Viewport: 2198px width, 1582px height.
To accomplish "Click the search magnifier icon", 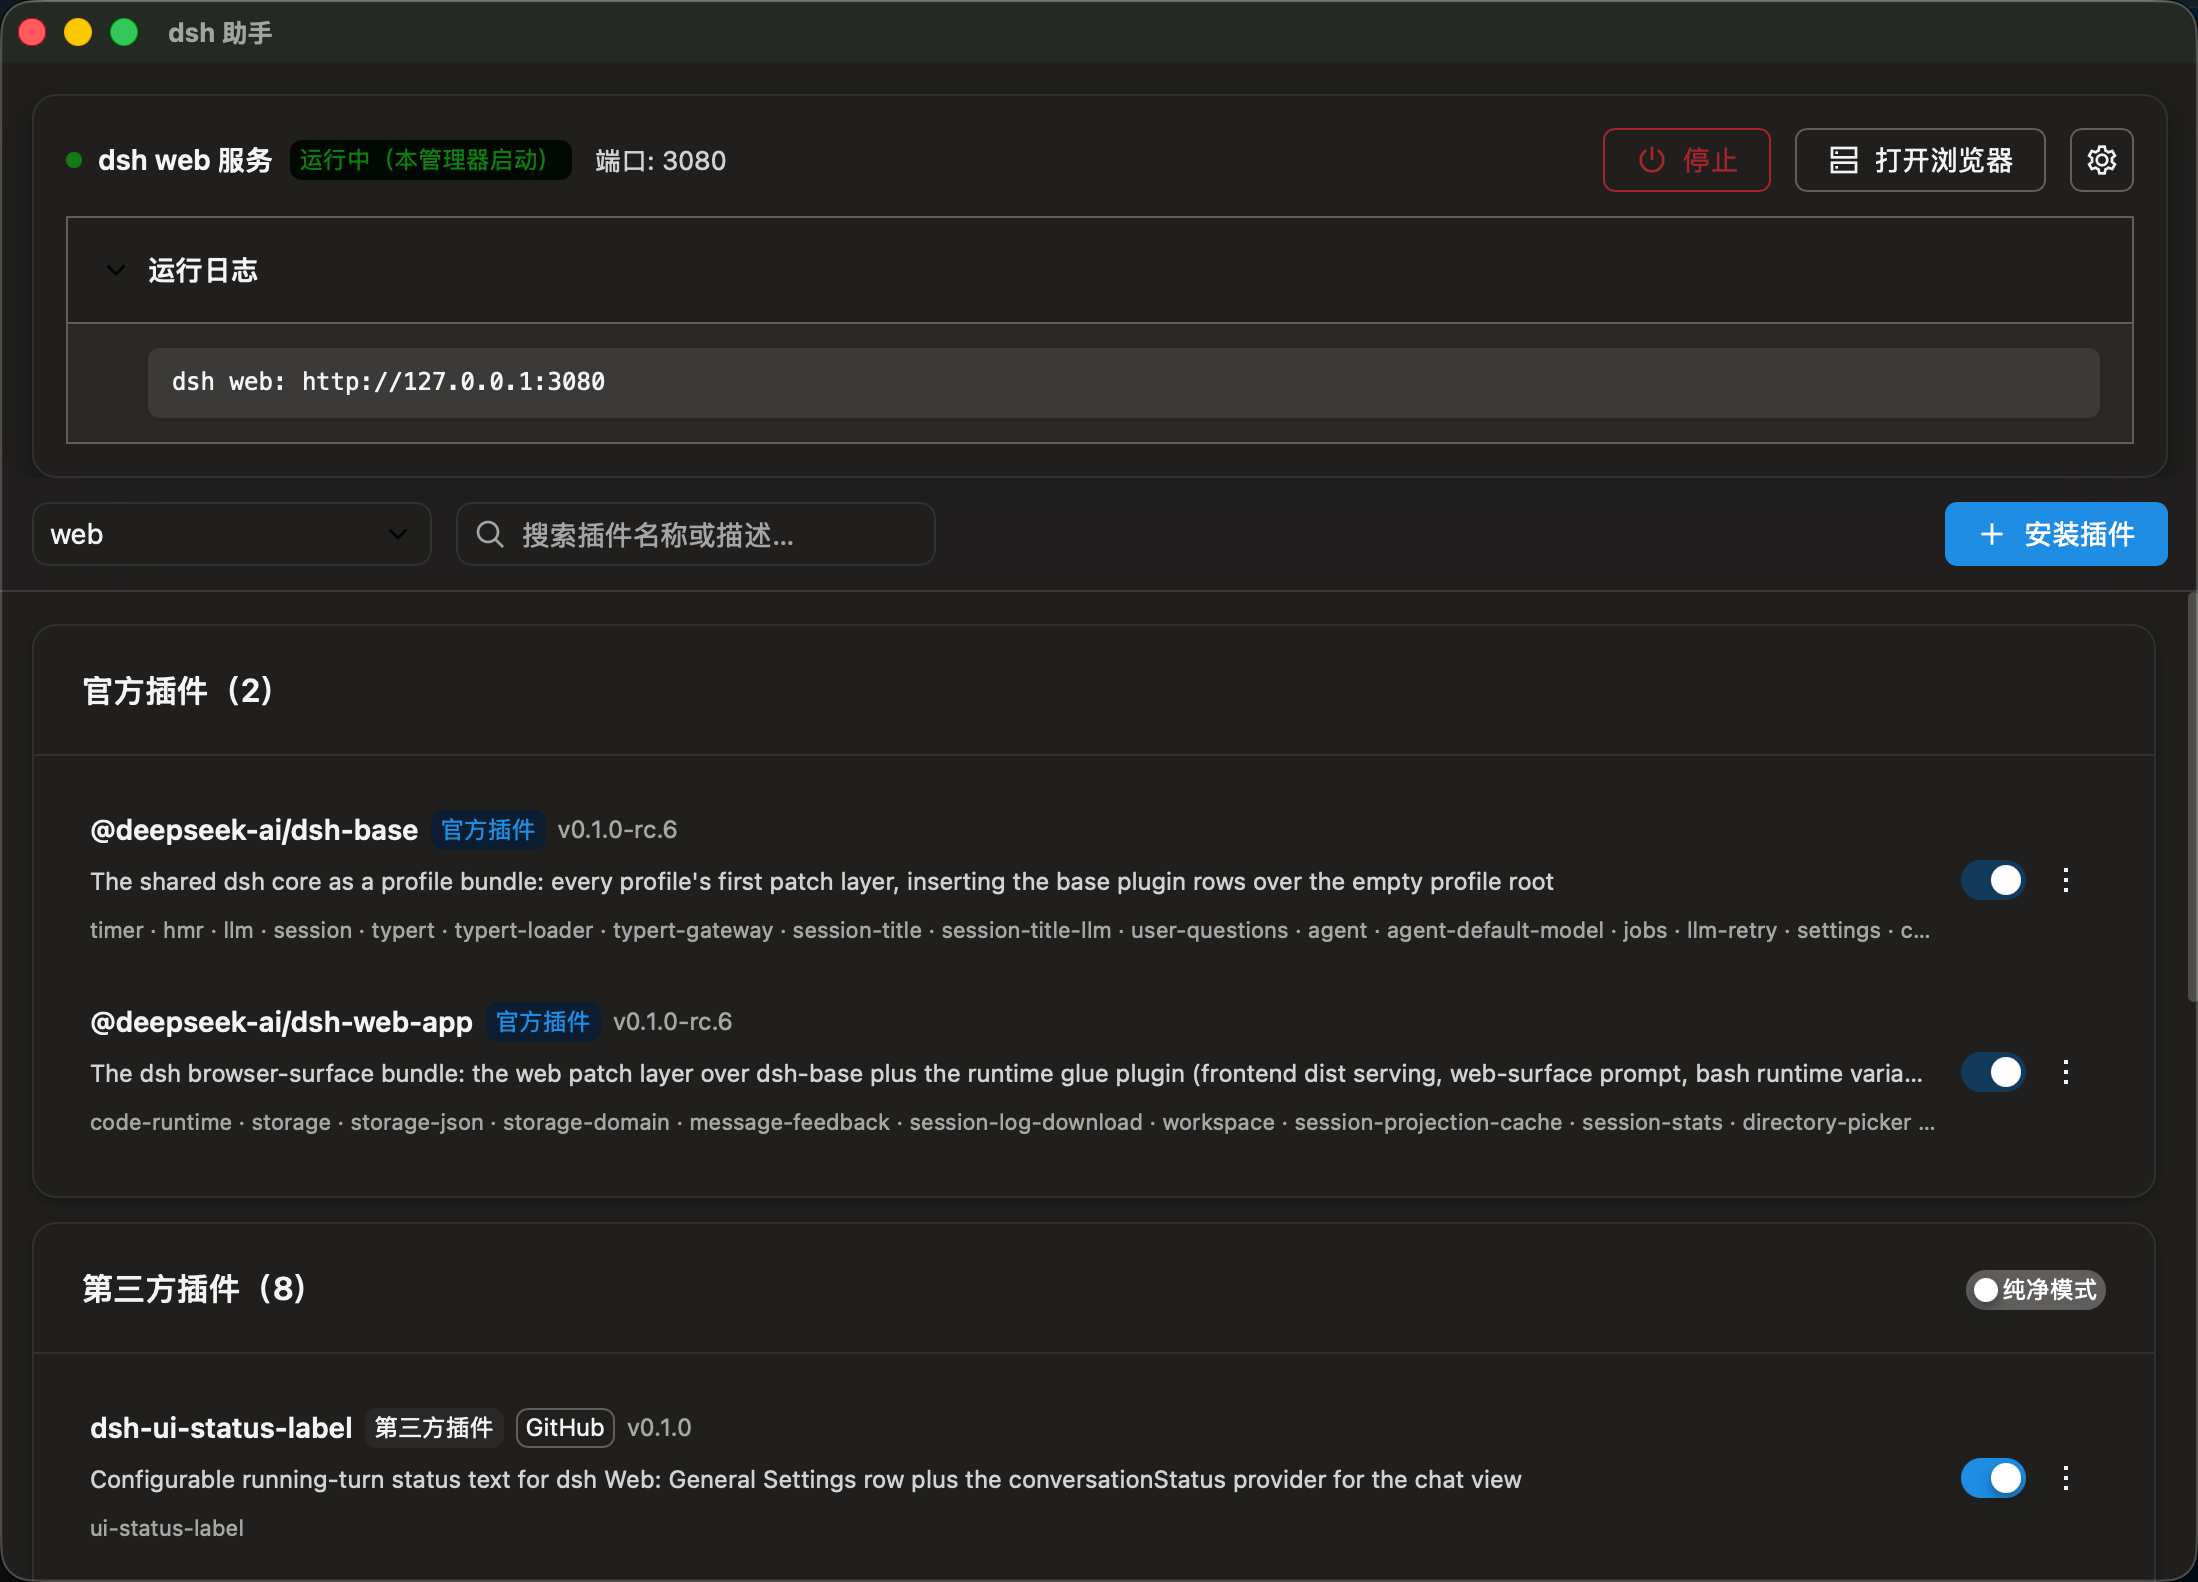I will click(490, 534).
